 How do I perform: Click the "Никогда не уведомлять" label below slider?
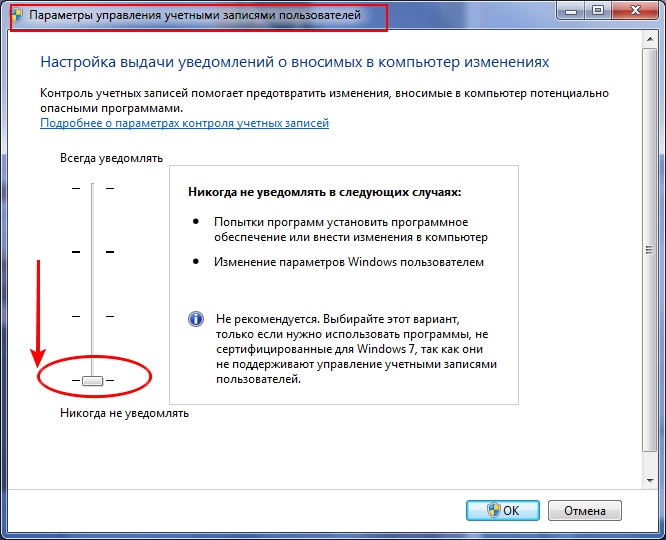pos(124,412)
